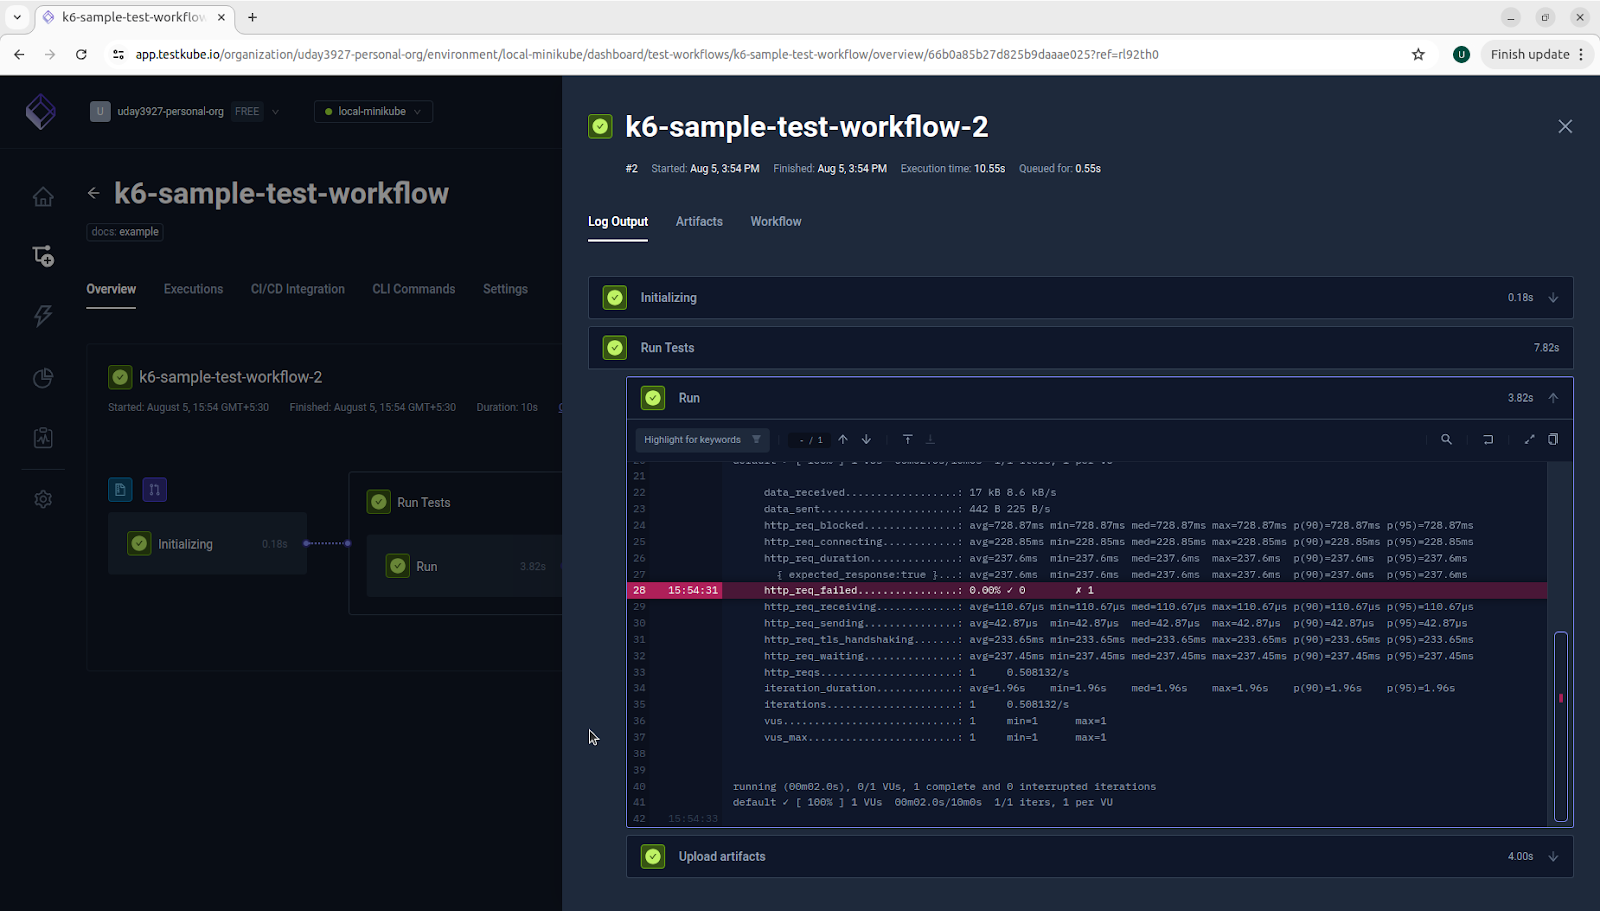Open the local-minikube environment dropdown
Screen dimensions: 1600x911
373,111
